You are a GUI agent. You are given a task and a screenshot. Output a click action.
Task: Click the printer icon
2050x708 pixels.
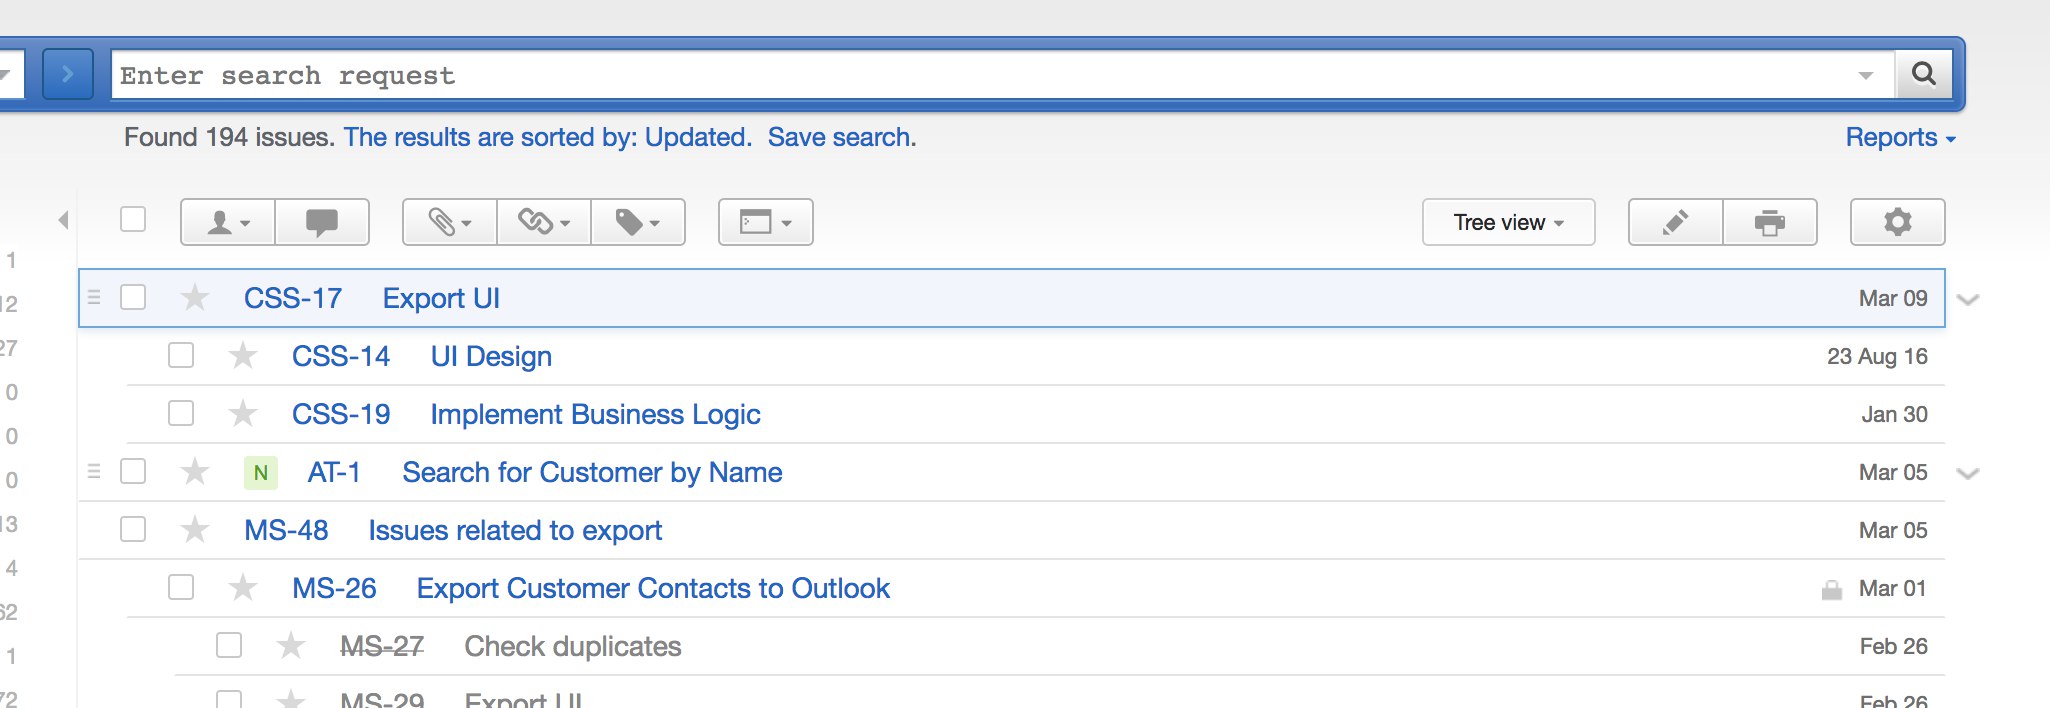[1770, 222]
